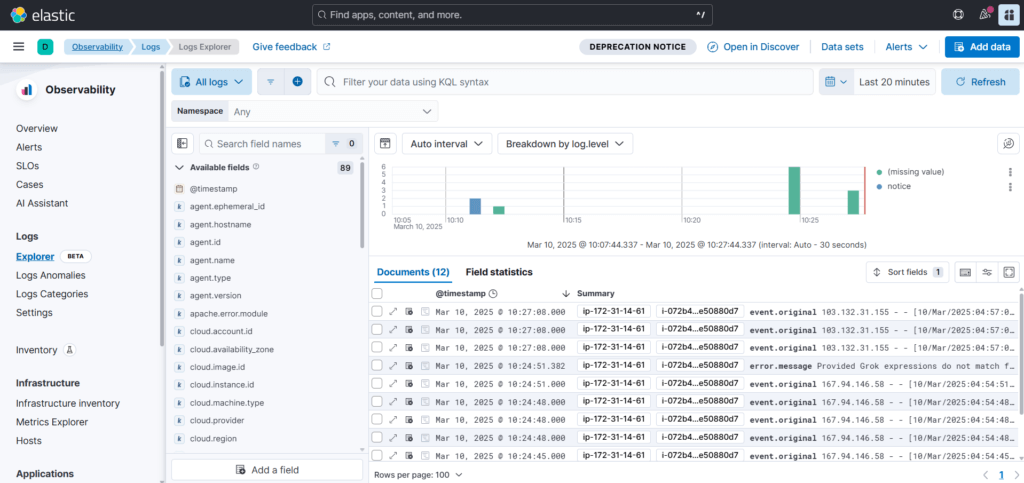Open the Auto interval dropdown
The height and width of the screenshot is (483, 1024).
click(447, 144)
